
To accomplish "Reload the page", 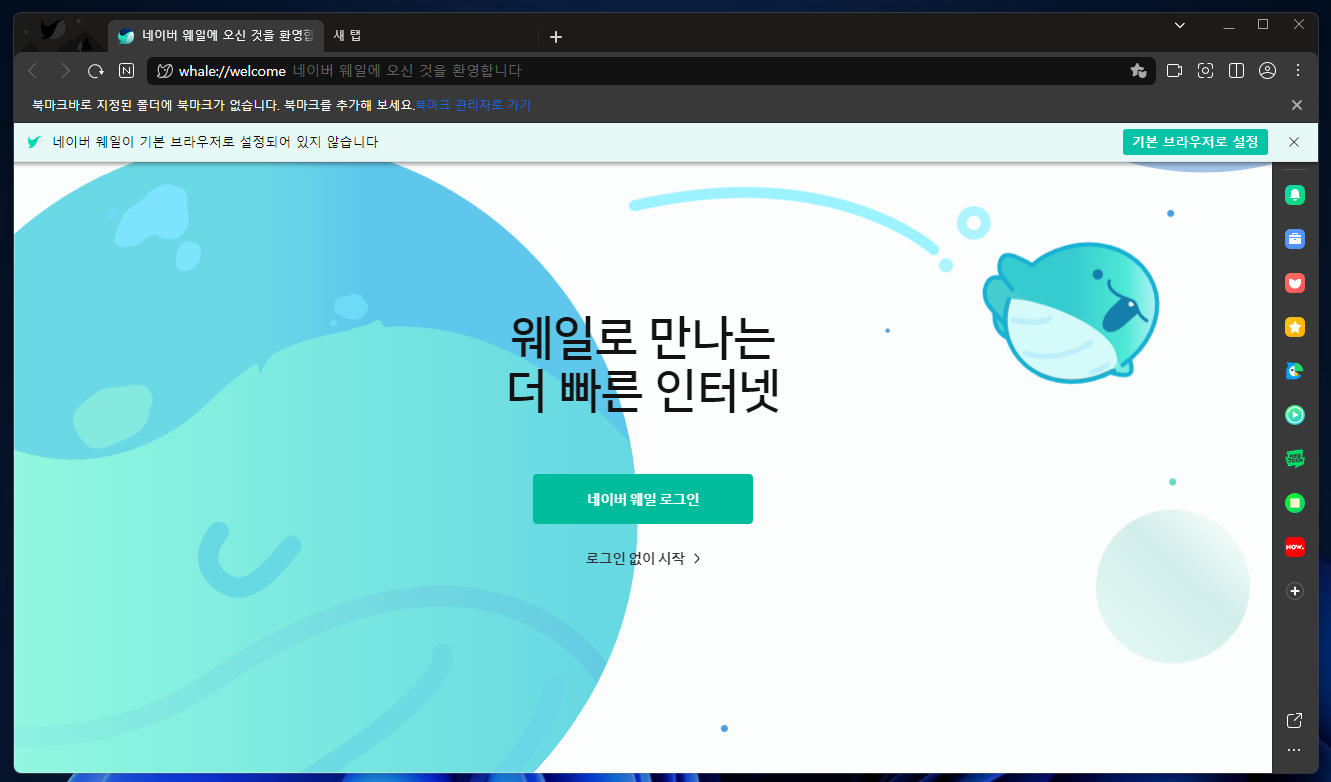I will 96,71.
